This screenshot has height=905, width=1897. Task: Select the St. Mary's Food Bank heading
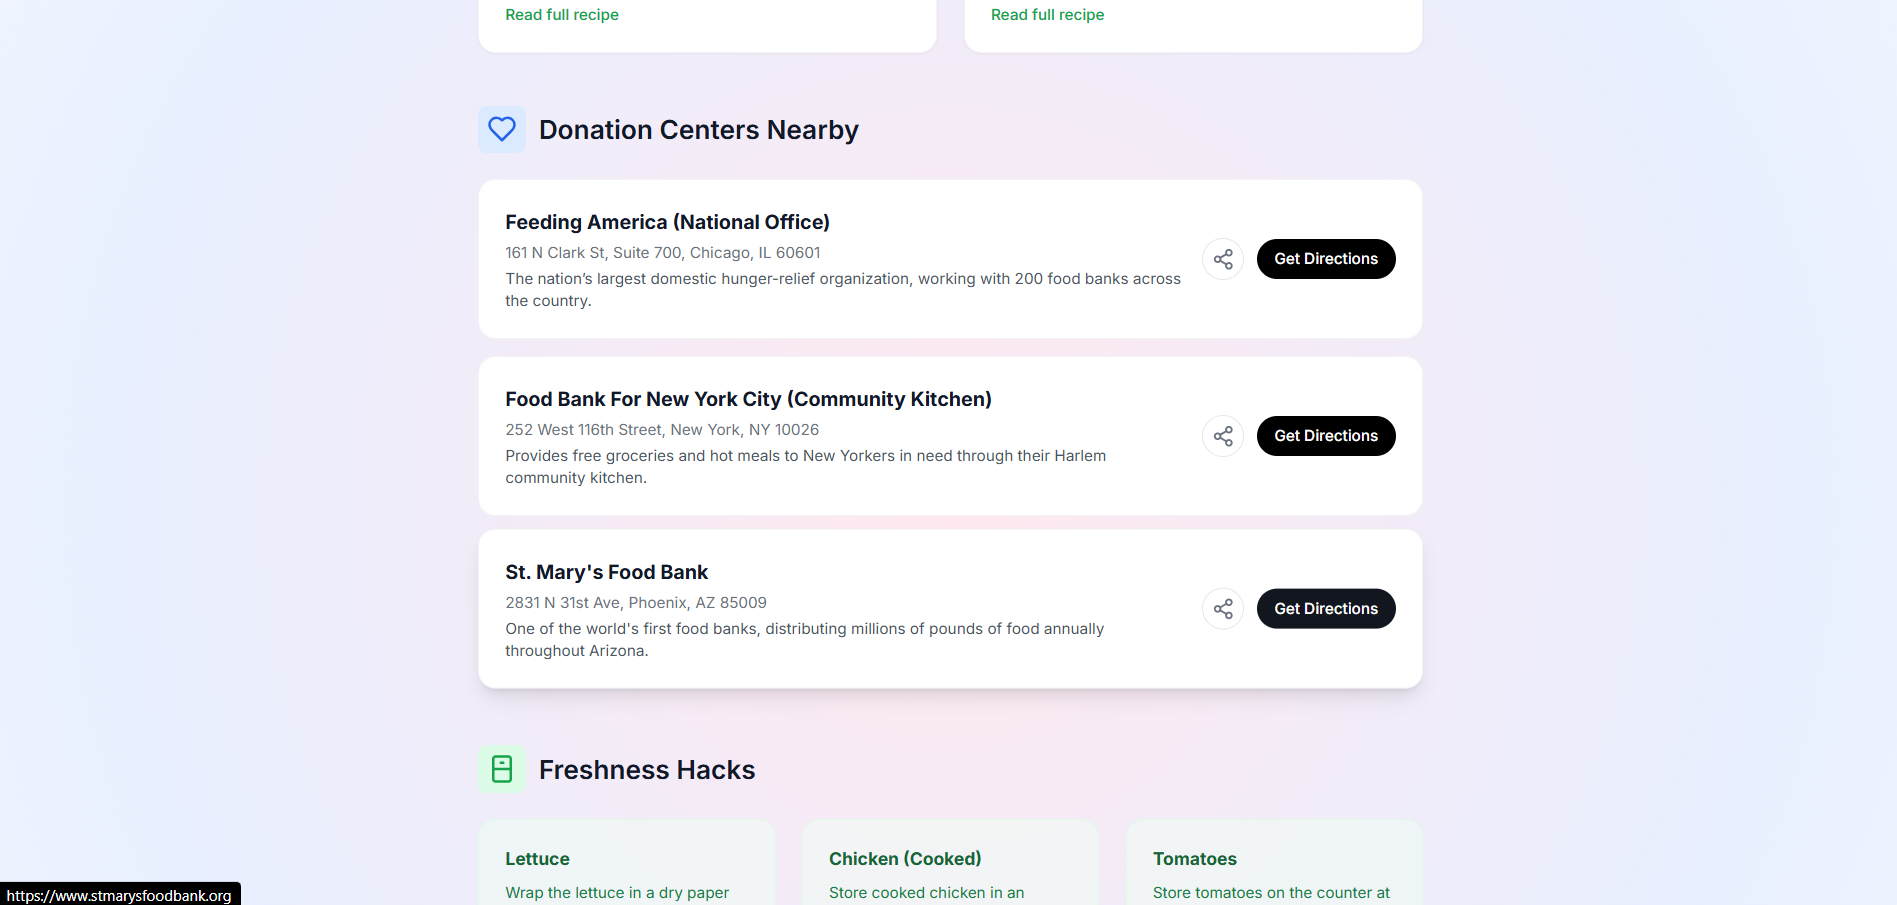606,572
